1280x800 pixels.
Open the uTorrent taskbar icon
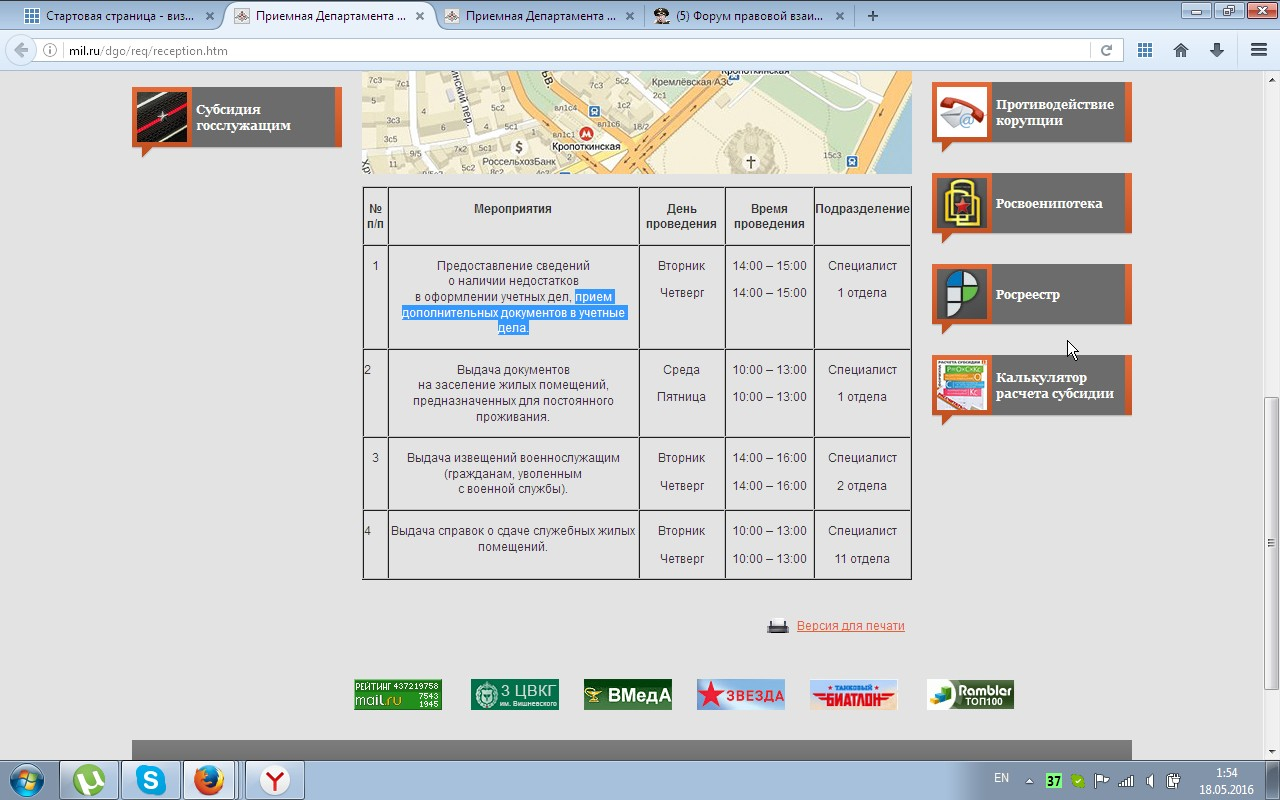(89, 780)
